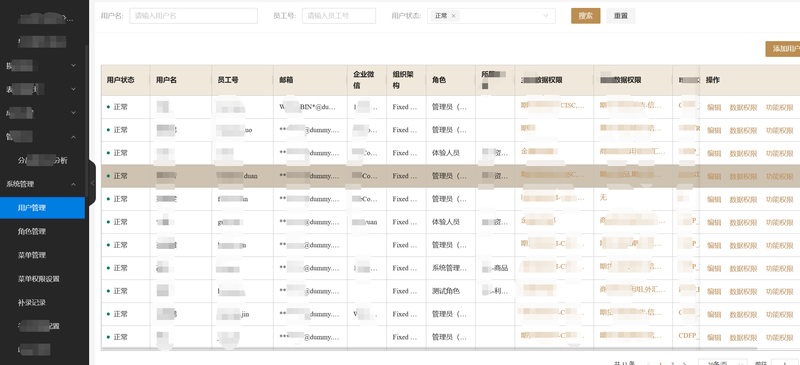Select the 测试角色 role cell

(451, 291)
